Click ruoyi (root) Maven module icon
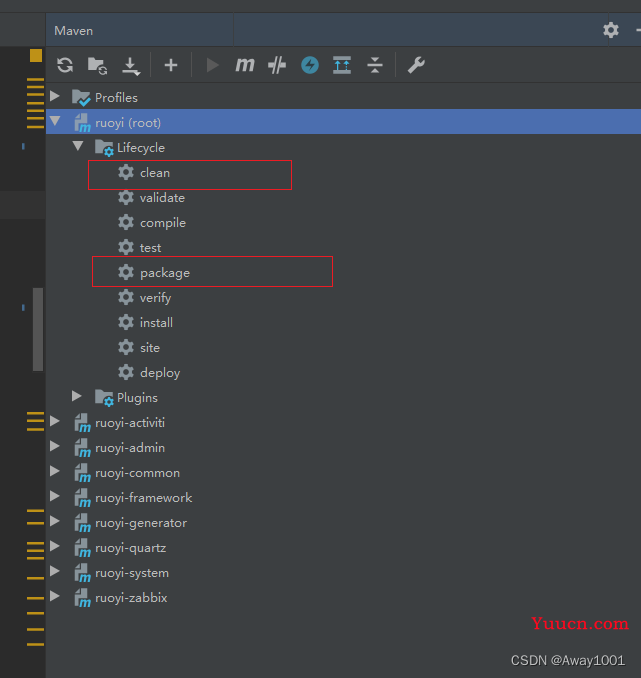The width and height of the screenshot is (641, 678). tap(82, 123)
